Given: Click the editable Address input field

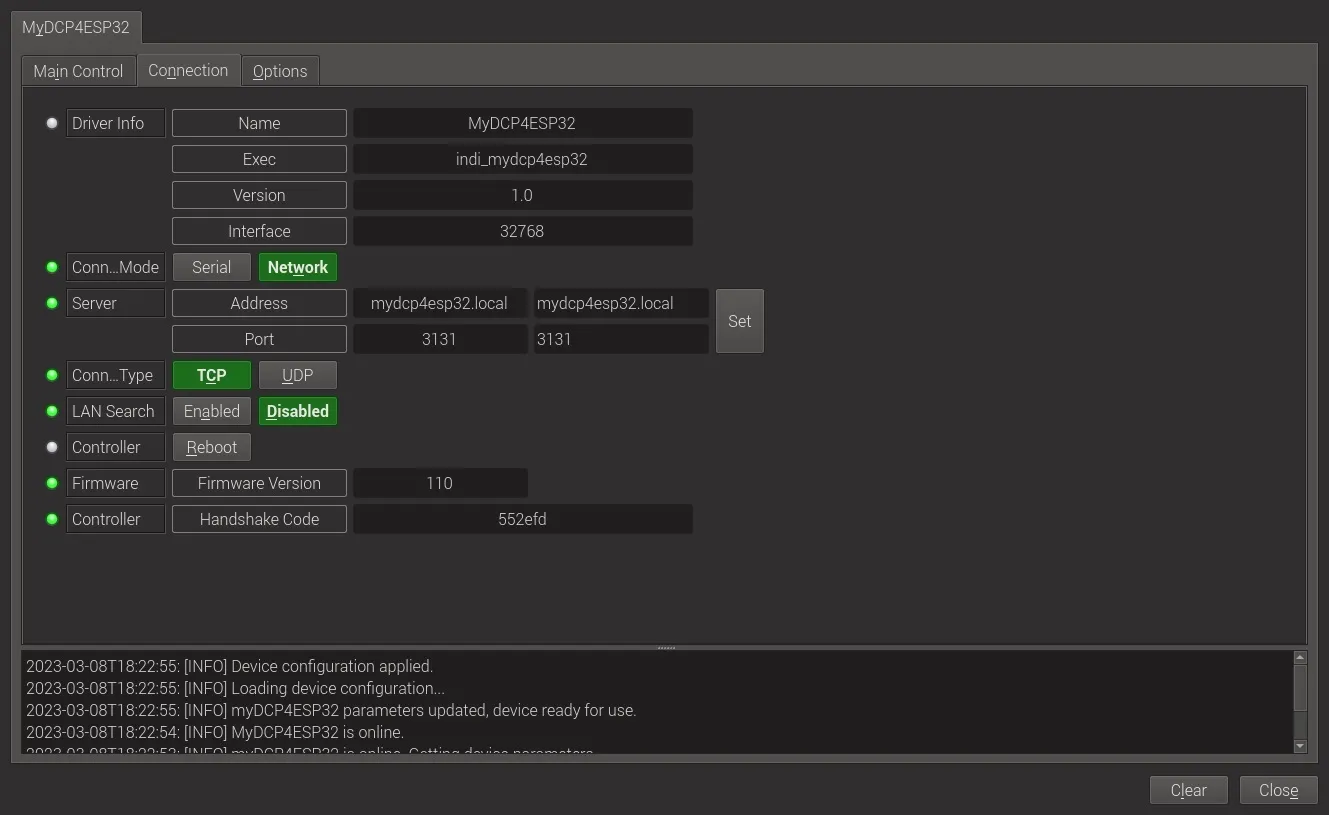Looking at the screenshot, I should (621, 303).
